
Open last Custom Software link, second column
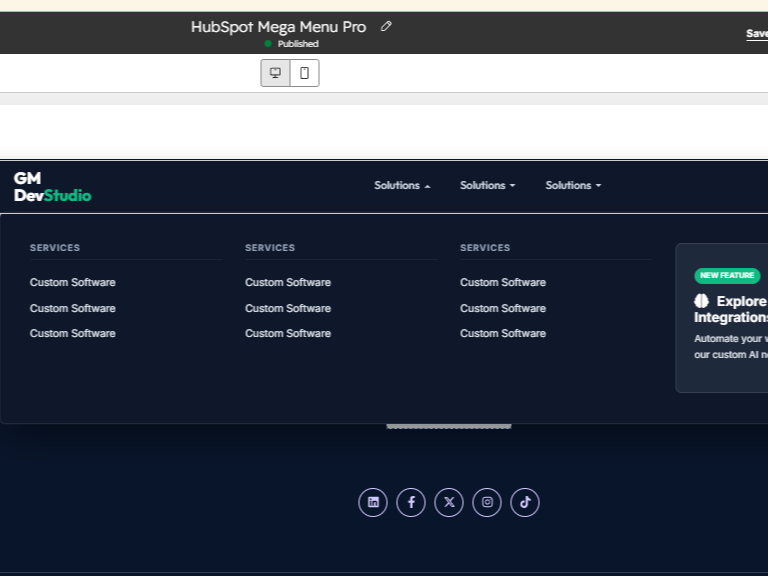pos(288,334)
